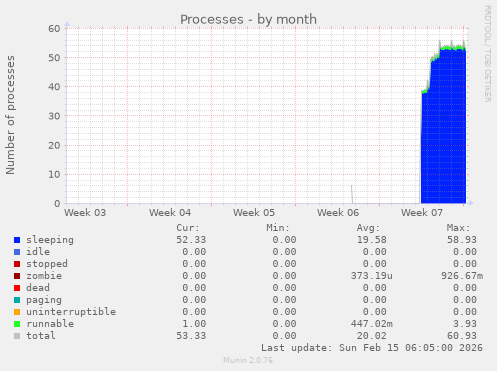Click the 'dead' legend label
This screenshot has width=497, height=371.
[38, 288]
